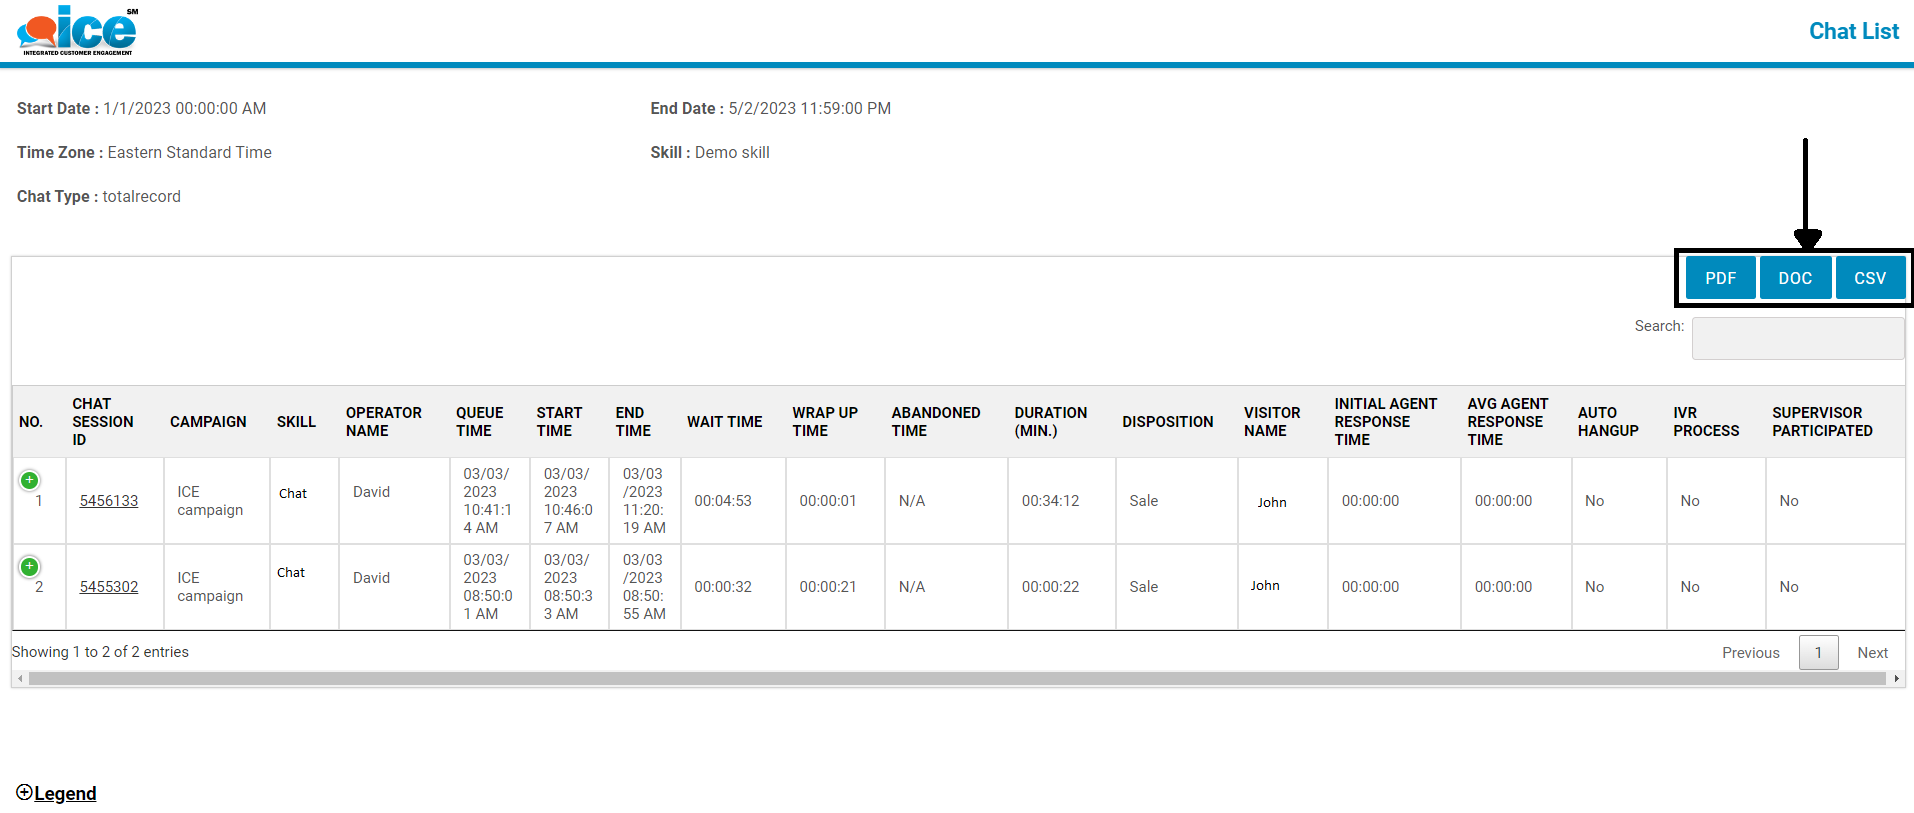Expand the Legend section
The height and width of the screenshot is (813, 1914).
pos(57,793)
